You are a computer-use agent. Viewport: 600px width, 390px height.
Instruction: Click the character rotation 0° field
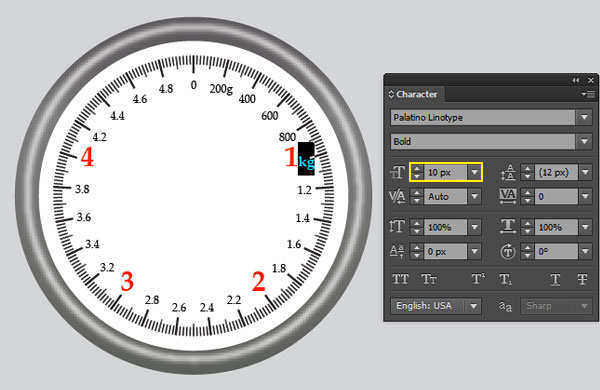pyautogui.click(x=556, y=252)
